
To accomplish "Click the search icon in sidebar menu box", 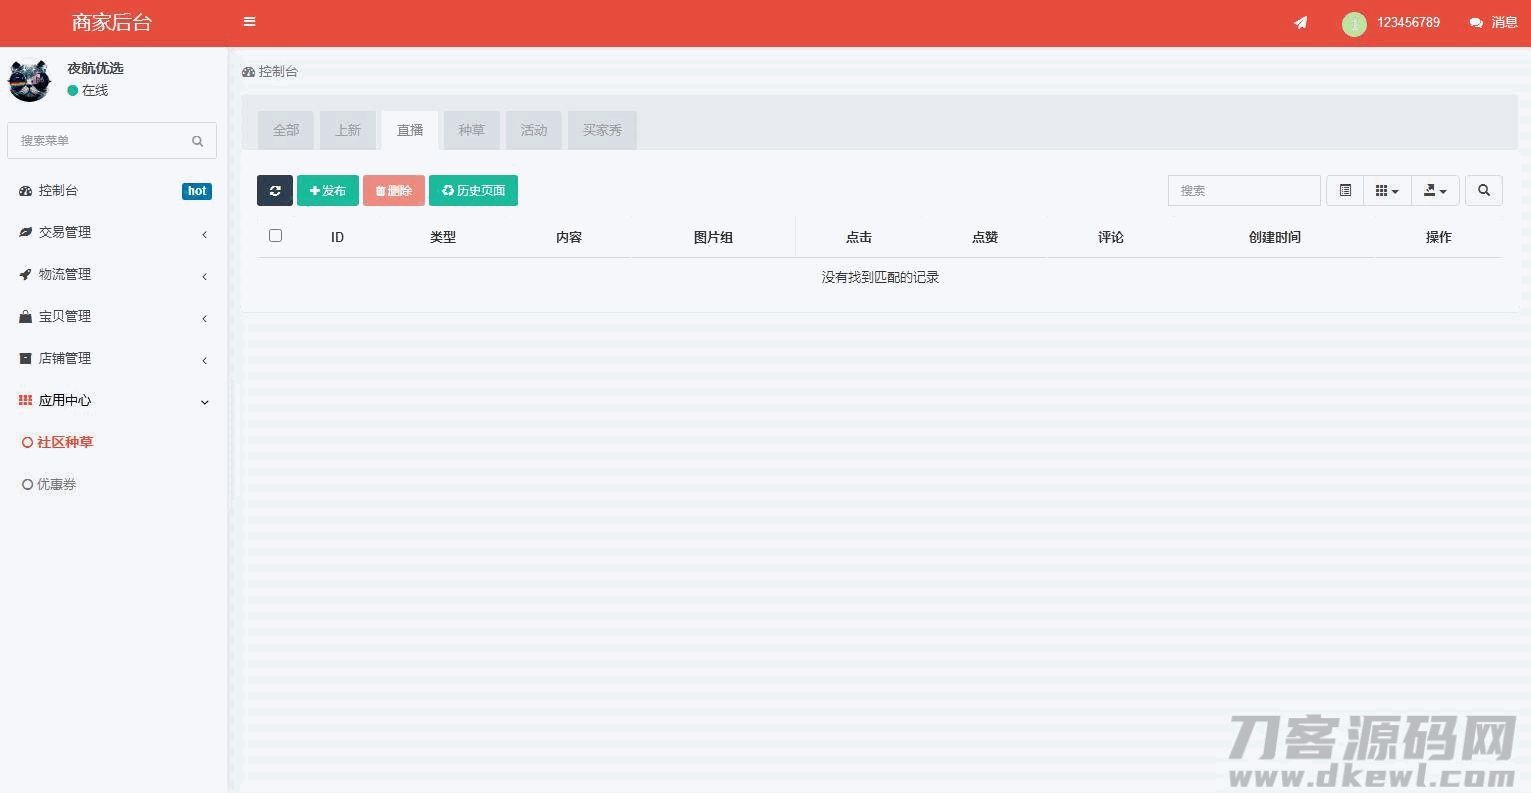I will (197, 141).
